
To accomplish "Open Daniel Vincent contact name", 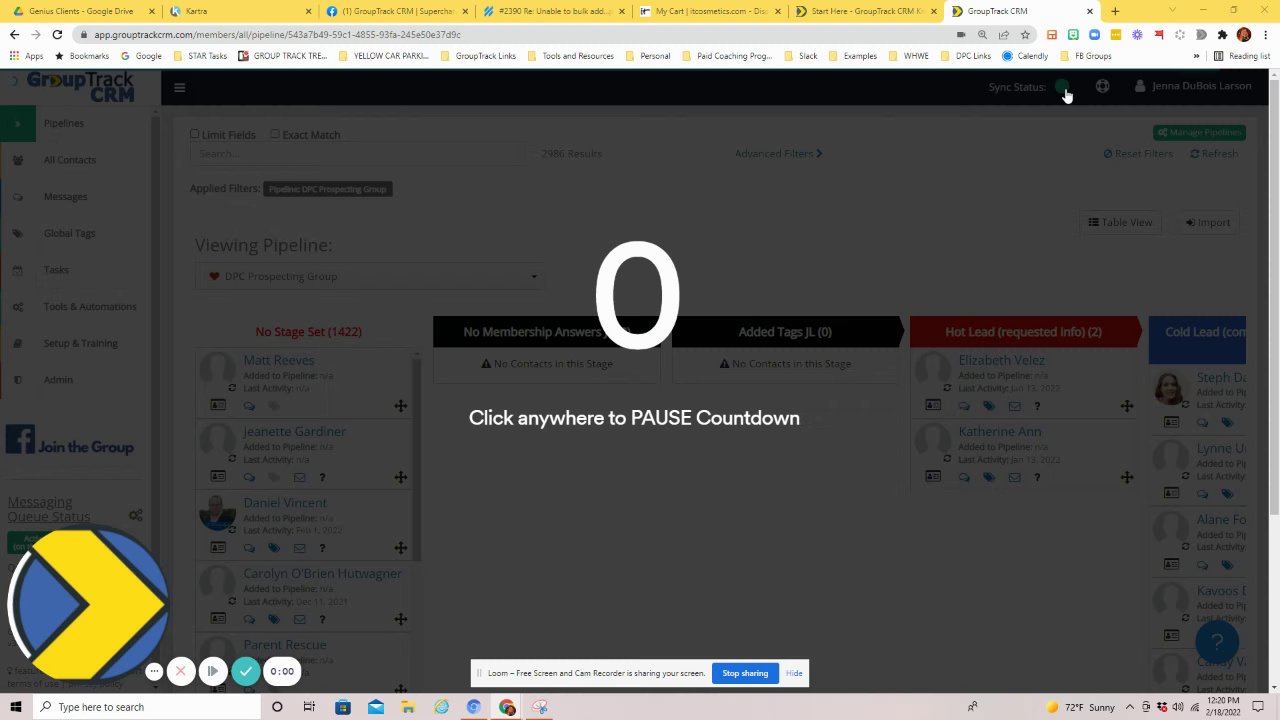I will (x=285, y=503).
